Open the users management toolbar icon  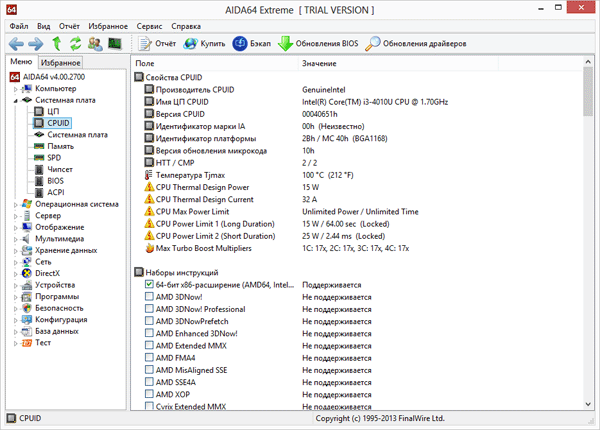95,44
